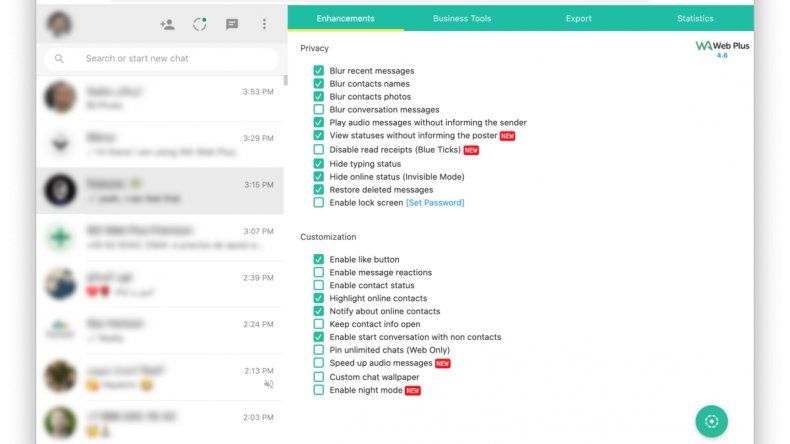Open the Status circle icon
The width and height of the screenshot is (790, 444).
tap(200, 24)
